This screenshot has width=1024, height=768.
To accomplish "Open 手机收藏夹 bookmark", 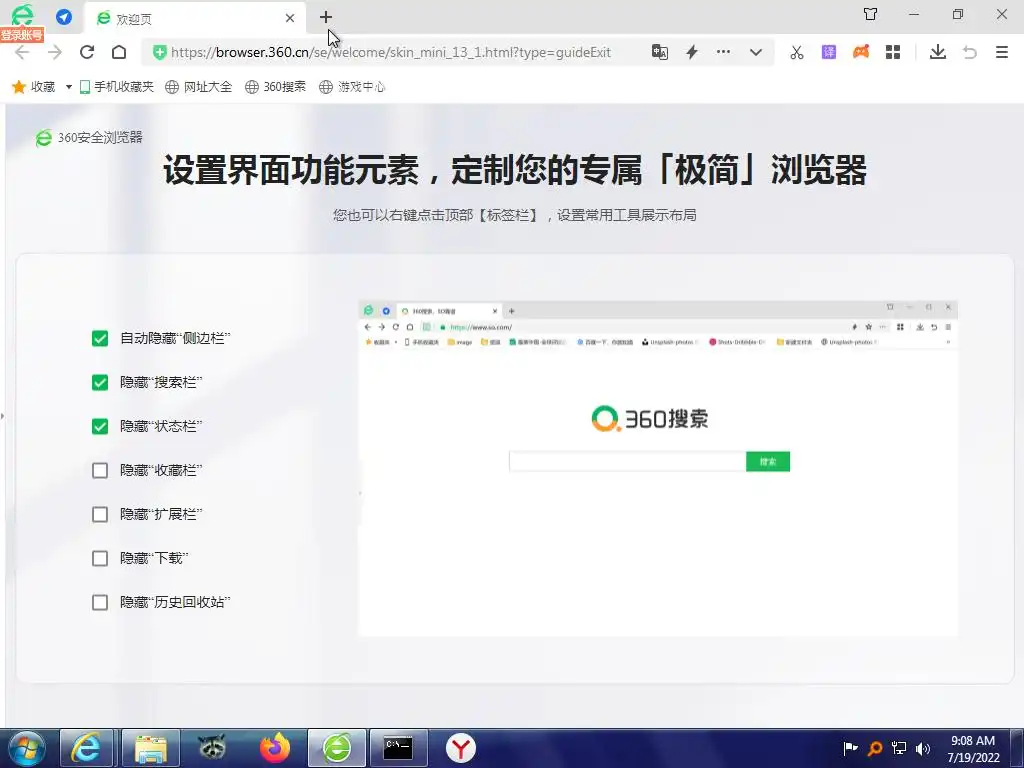I will (x=116, y=87).
